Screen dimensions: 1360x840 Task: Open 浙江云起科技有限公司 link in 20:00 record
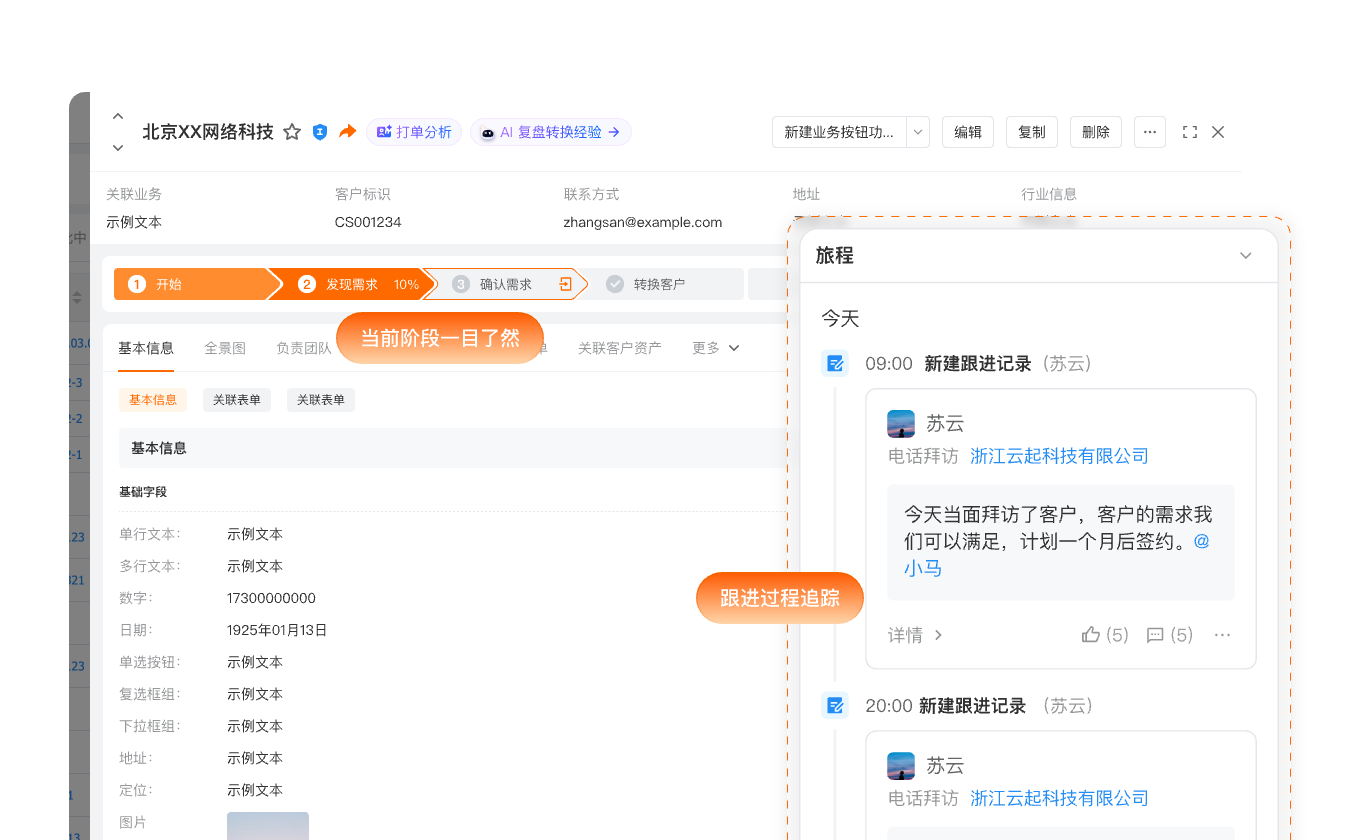(1059, 798)
